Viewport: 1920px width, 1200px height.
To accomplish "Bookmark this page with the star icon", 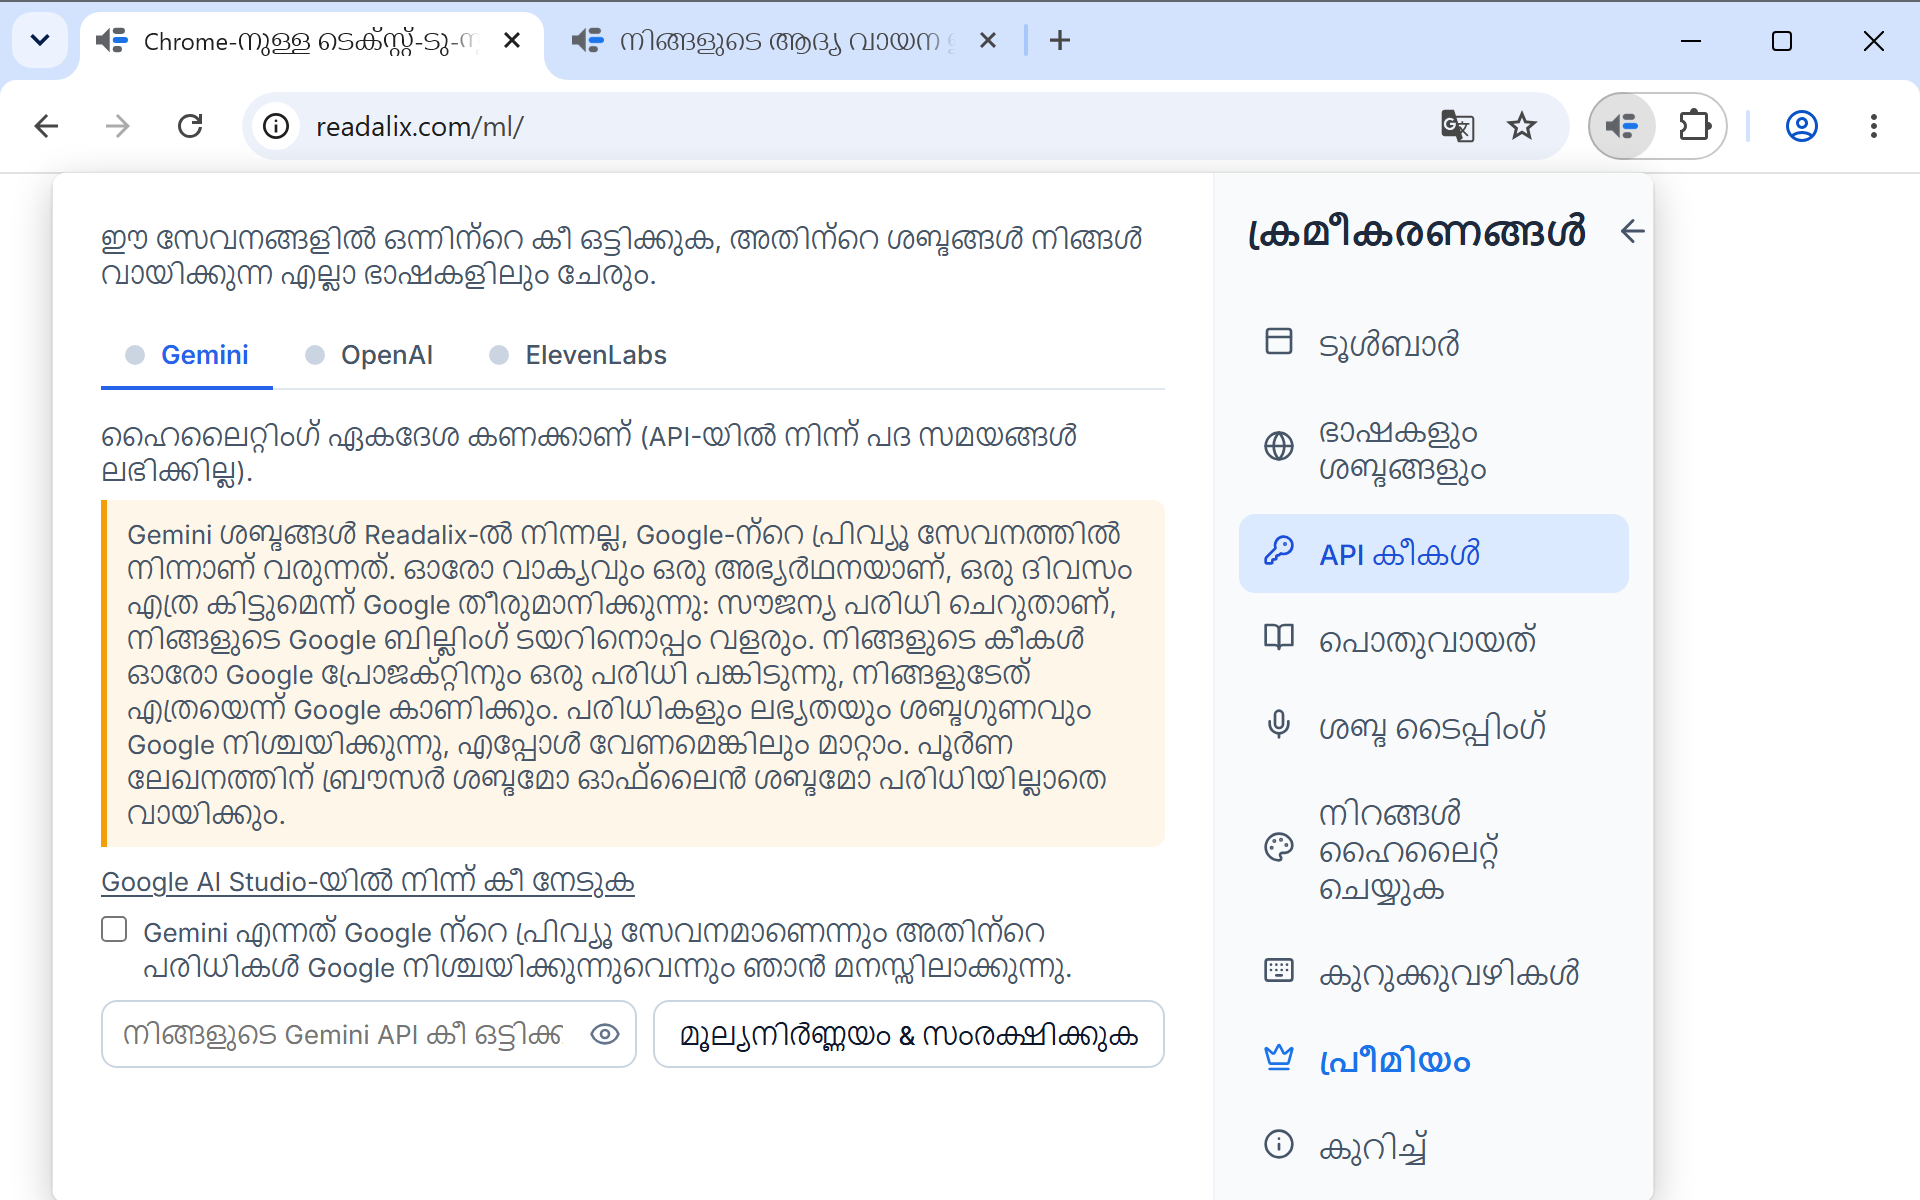I will 1522,126.
